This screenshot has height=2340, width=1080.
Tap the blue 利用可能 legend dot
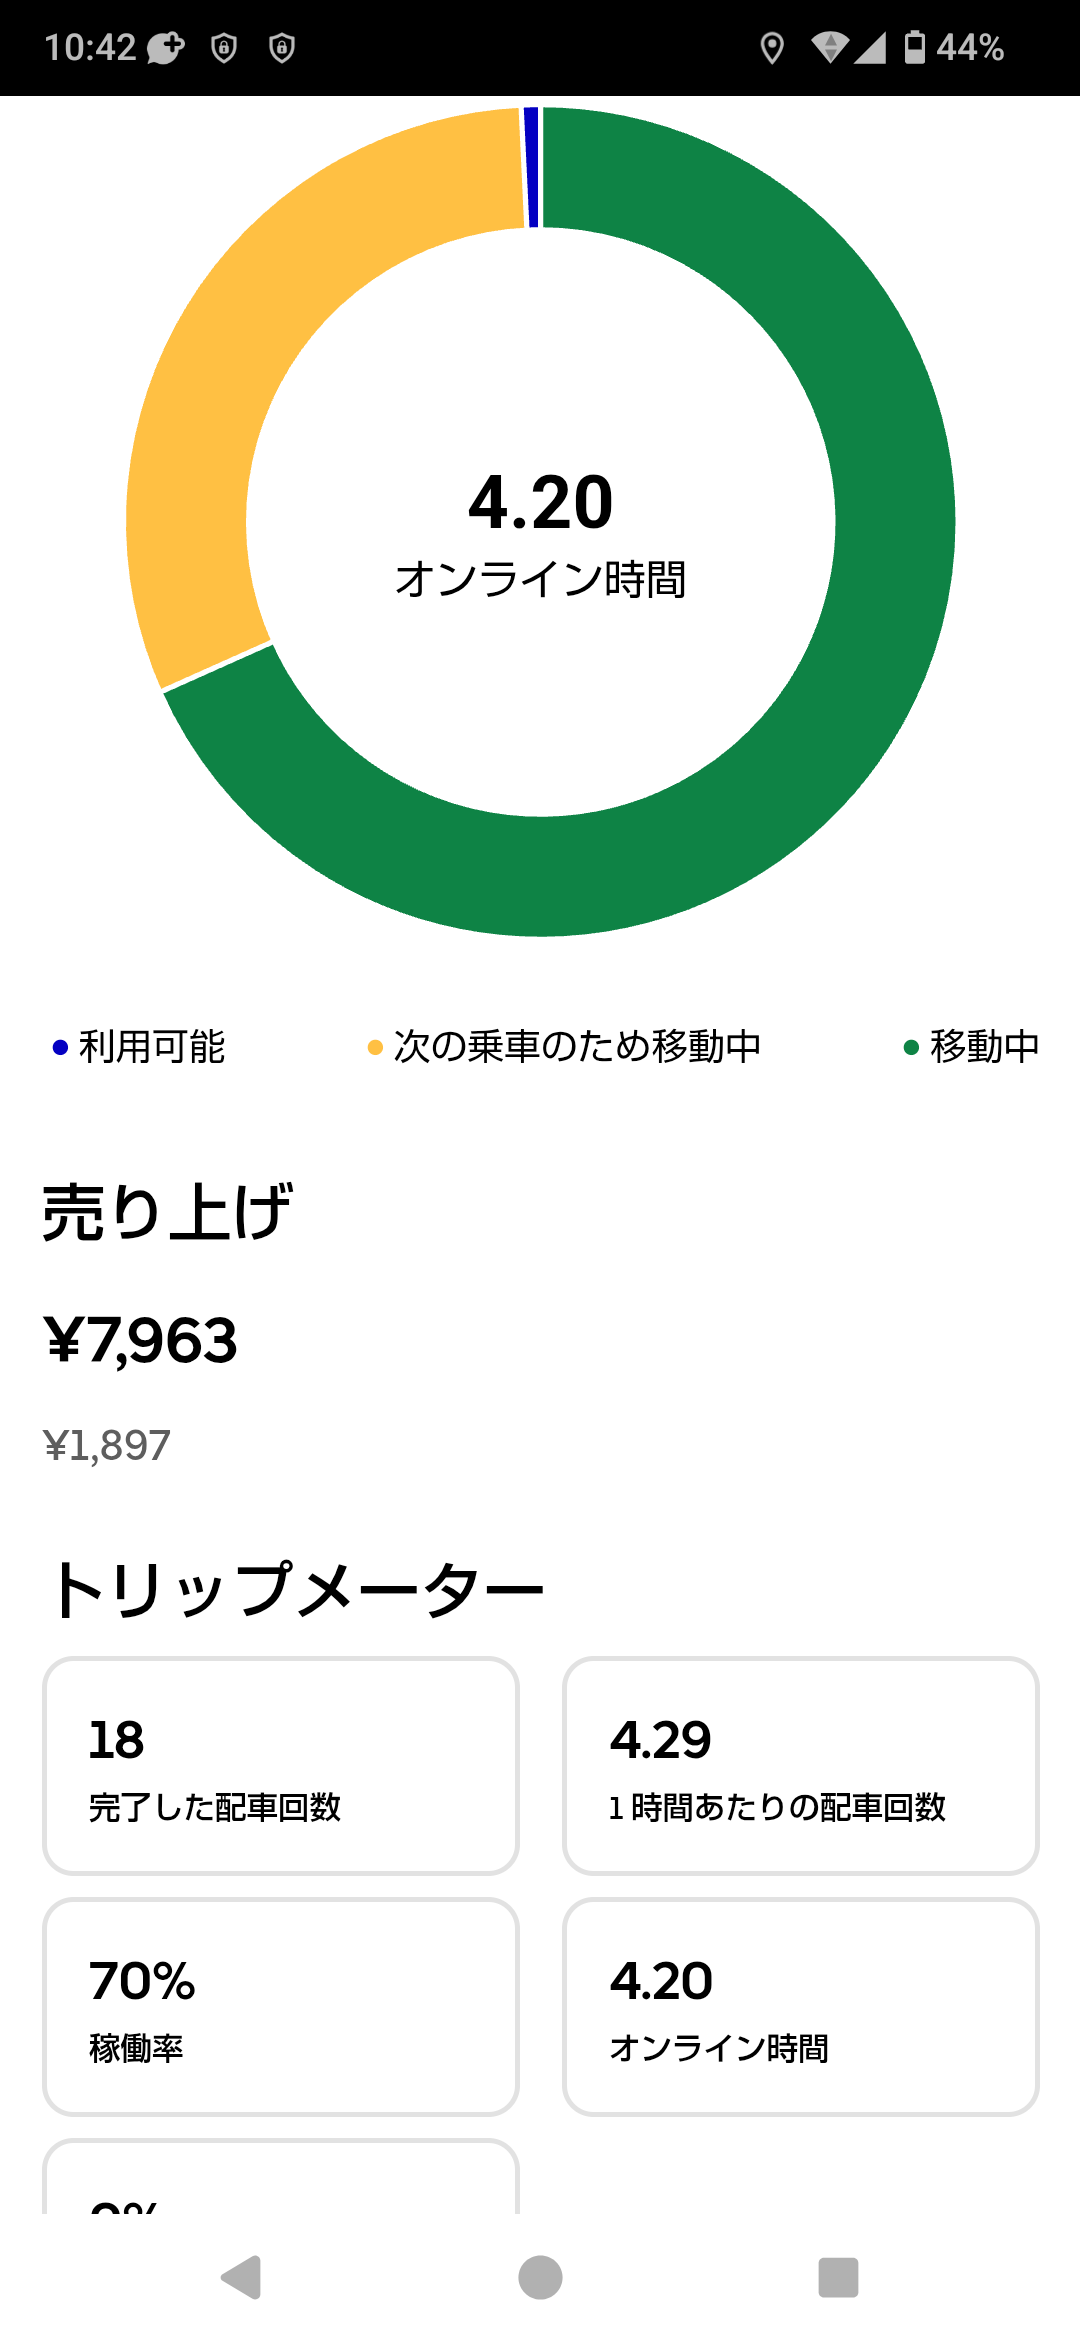[60, 1047]
